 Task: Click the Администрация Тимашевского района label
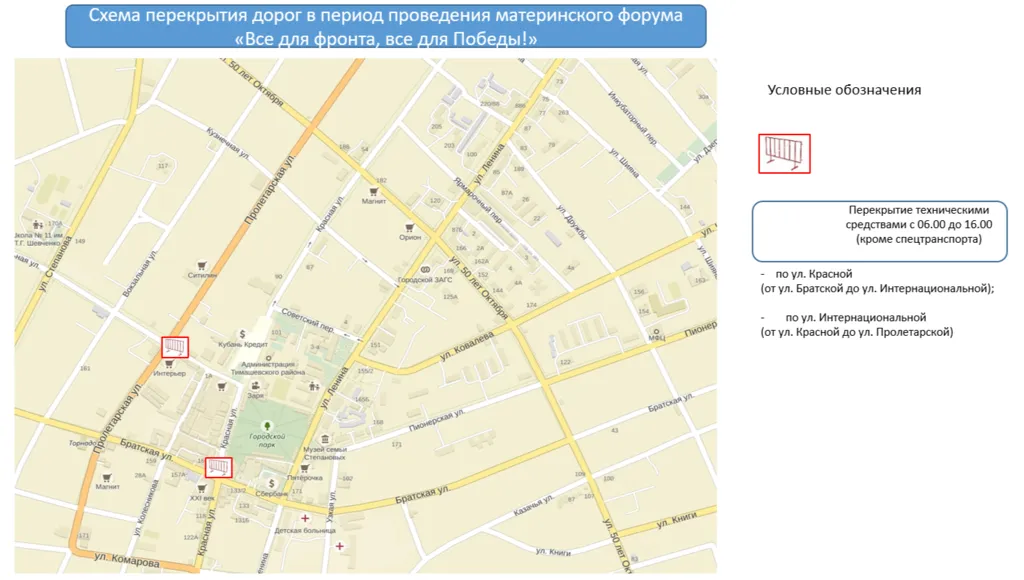click(267, 368)
